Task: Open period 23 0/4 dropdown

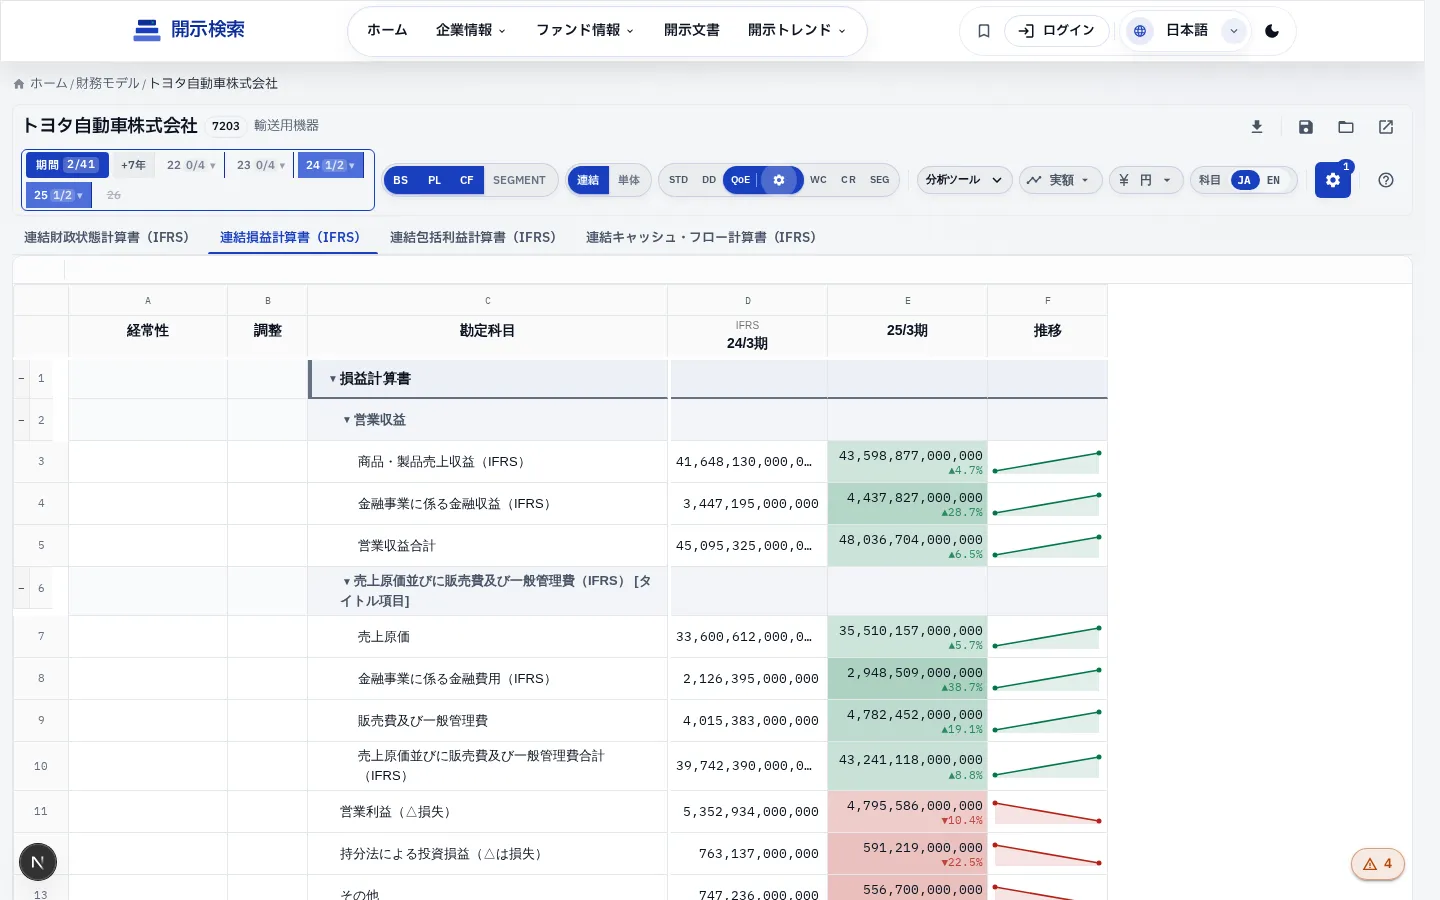Action: pyautogui.click(x=261, y=165)
